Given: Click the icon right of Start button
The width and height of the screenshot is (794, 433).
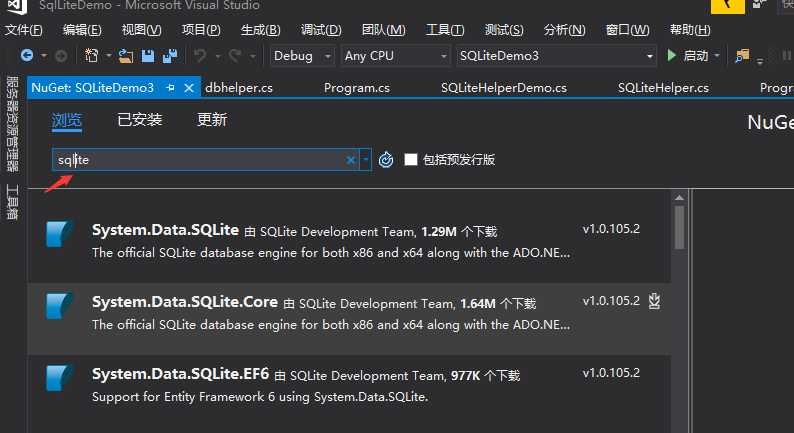Looking at the screenshot, I should pos(742,56).
